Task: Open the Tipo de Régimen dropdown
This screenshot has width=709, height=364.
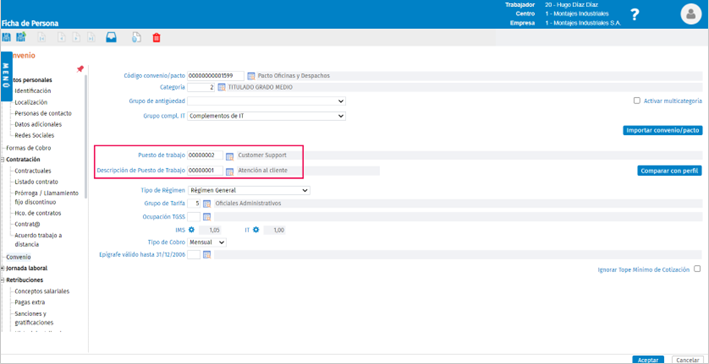Action: click(x=249, y=190)
